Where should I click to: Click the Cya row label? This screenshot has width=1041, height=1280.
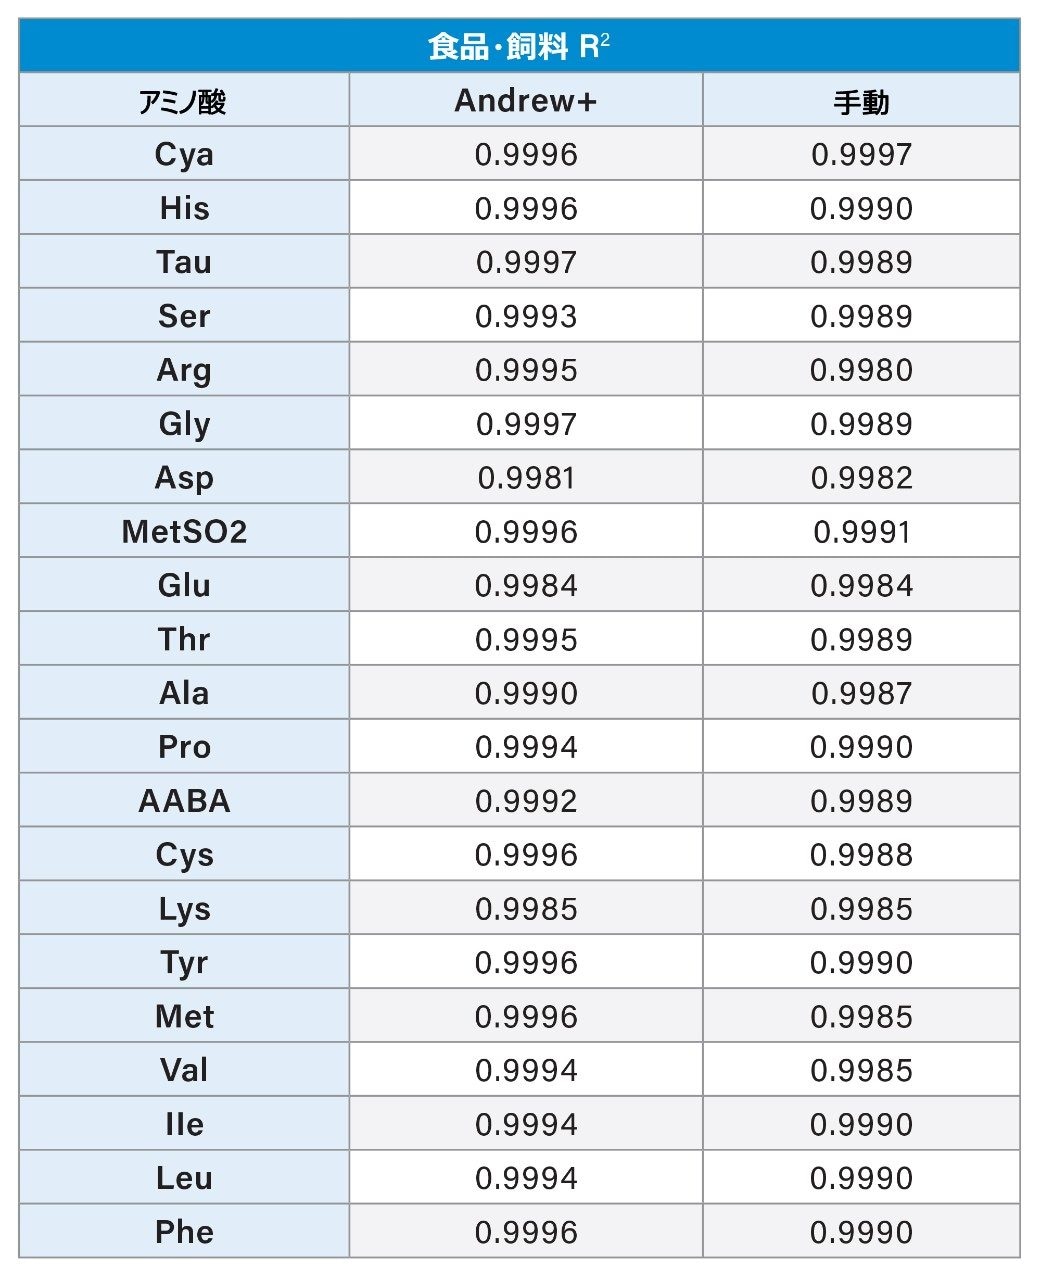(184, 154)
